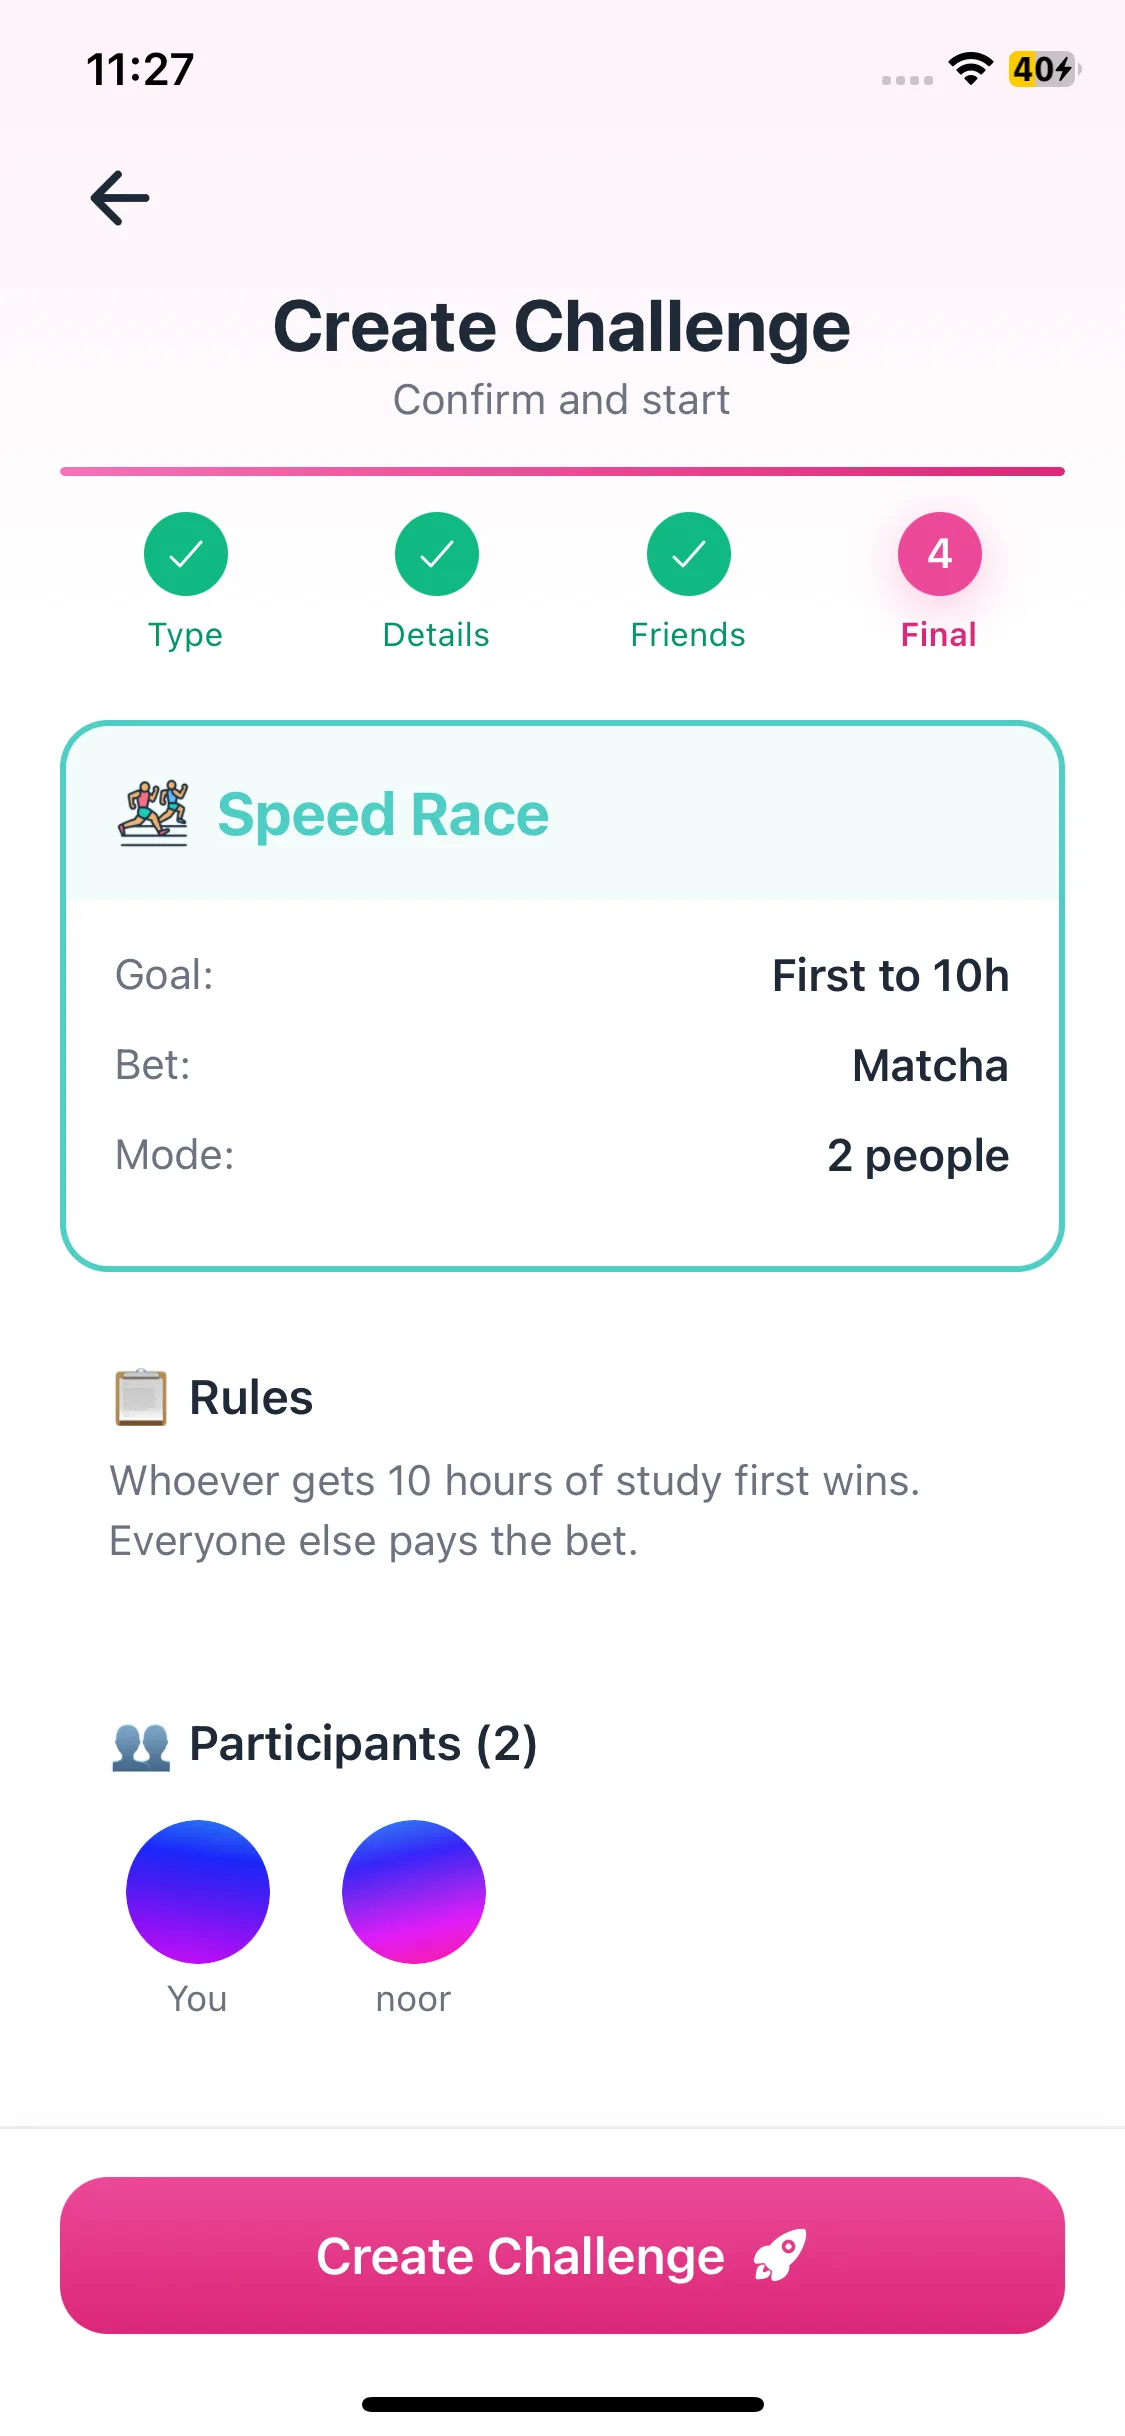The image size is (1125, 2436).
Task: Tap the pink progress bar
Action: pos(562,471)
